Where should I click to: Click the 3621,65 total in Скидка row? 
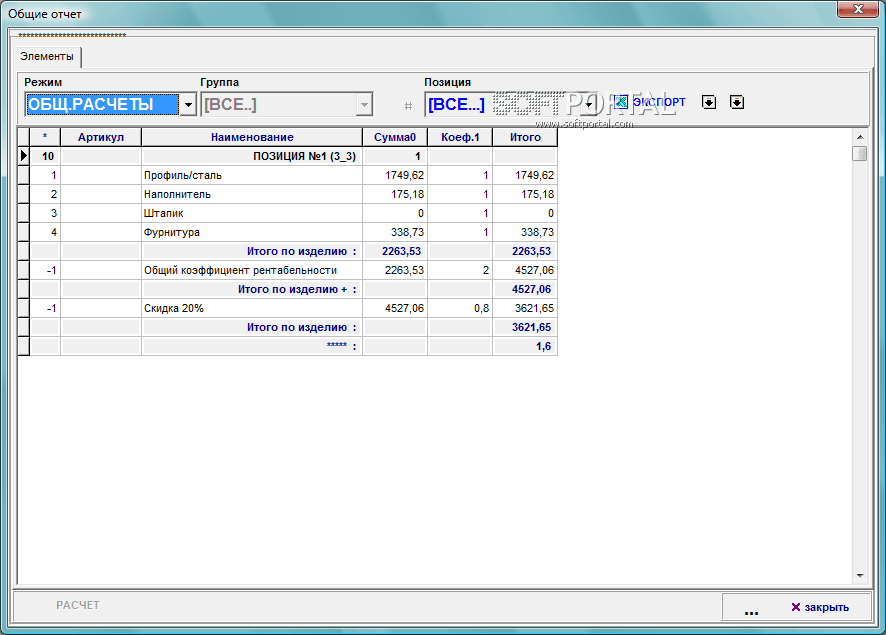[x=534, y=308]
